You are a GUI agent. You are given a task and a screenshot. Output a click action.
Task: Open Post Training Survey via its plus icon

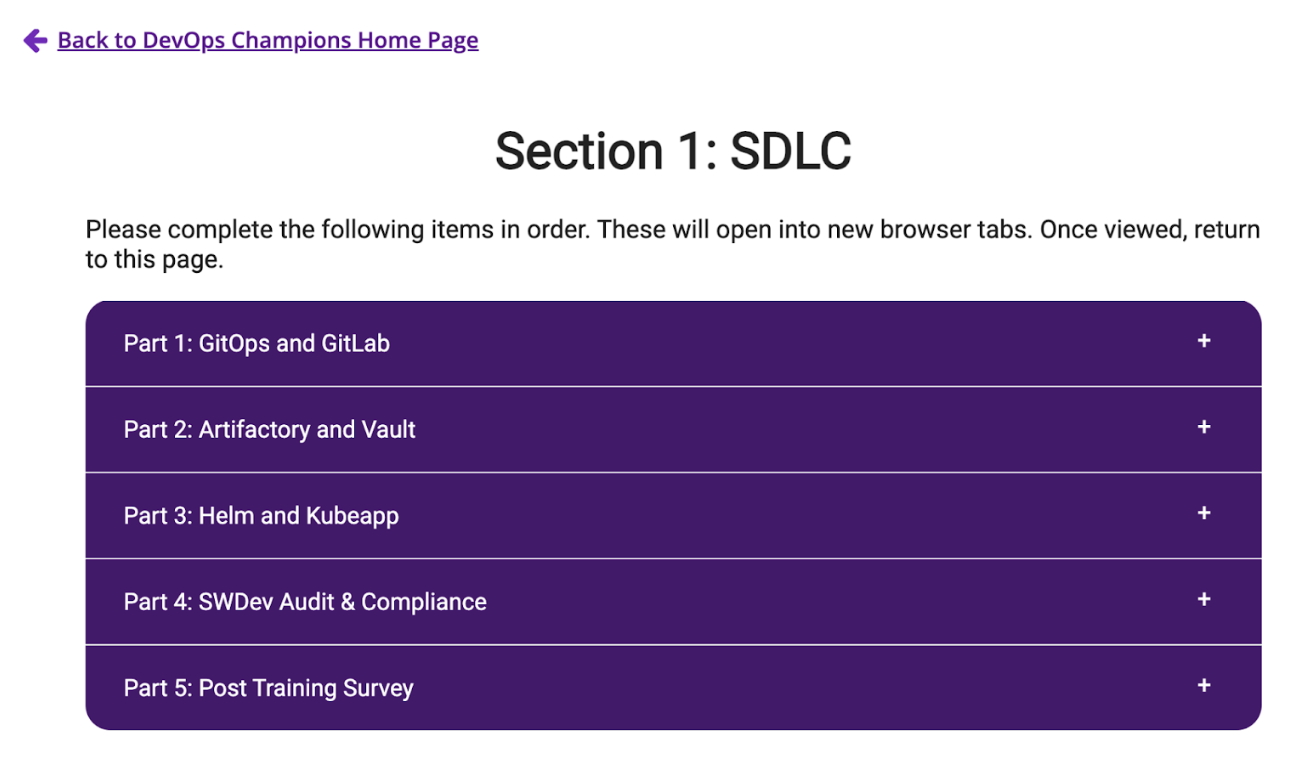coord(1204,685)
